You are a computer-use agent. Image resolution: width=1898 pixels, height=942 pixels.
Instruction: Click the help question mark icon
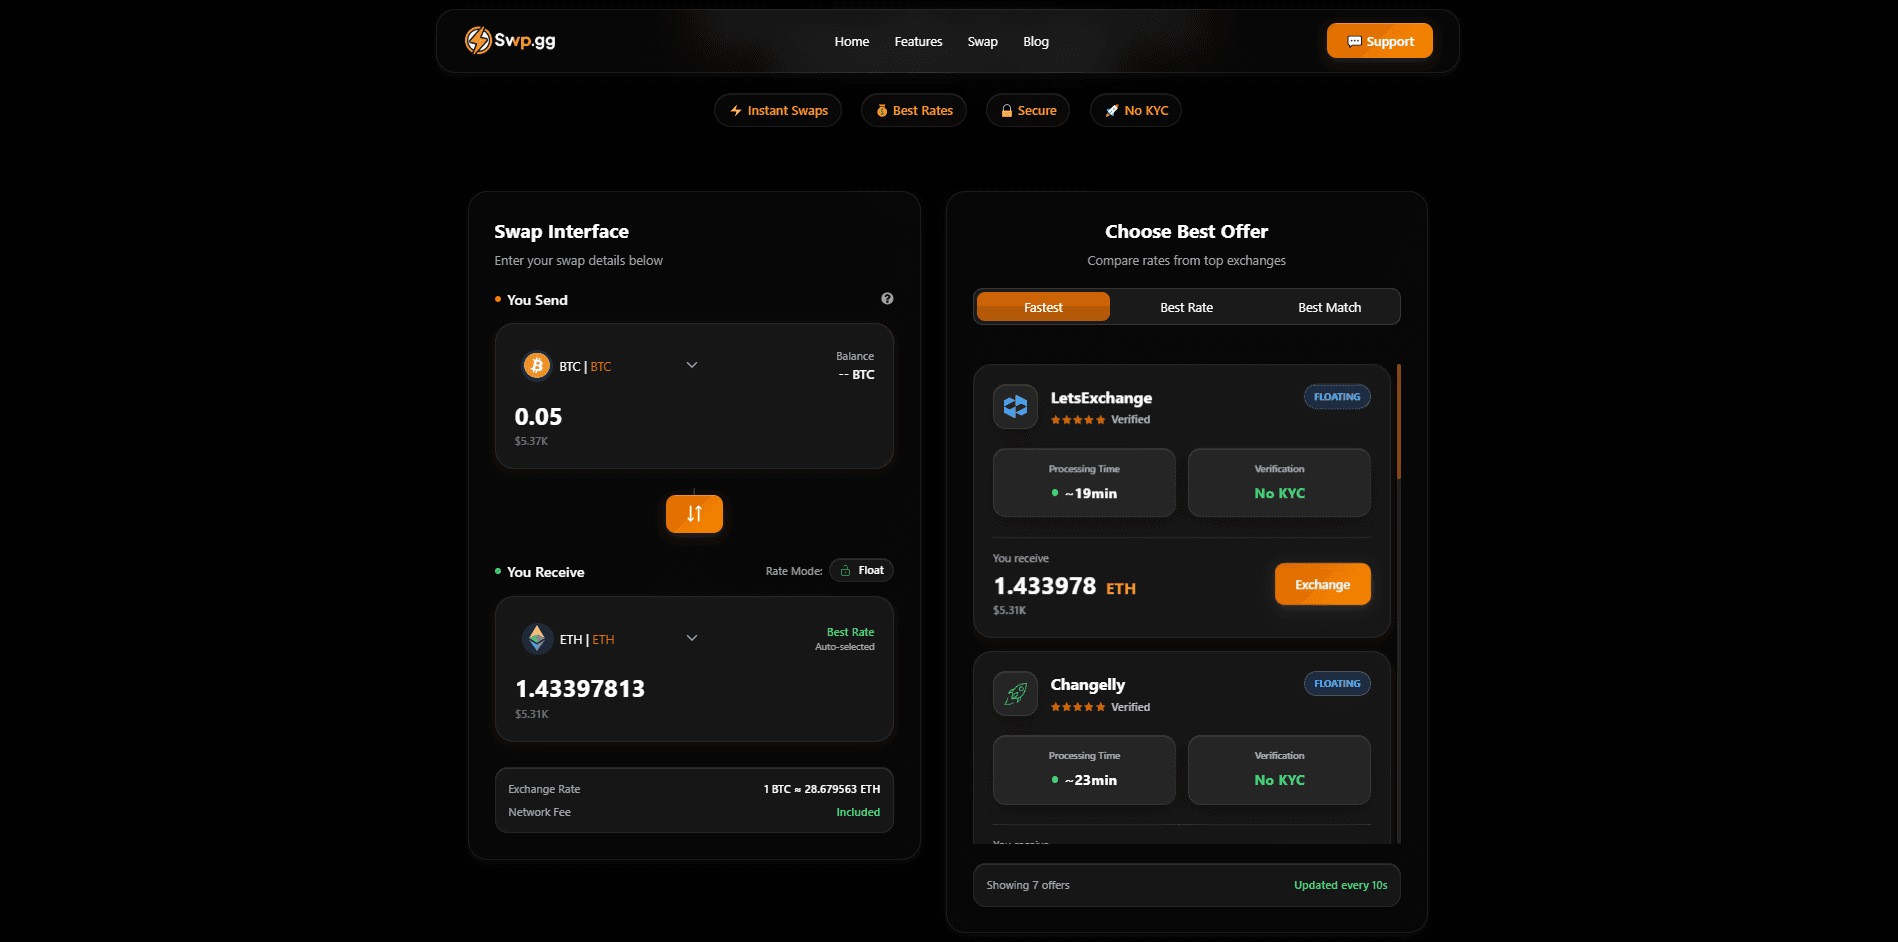[887, 299]
